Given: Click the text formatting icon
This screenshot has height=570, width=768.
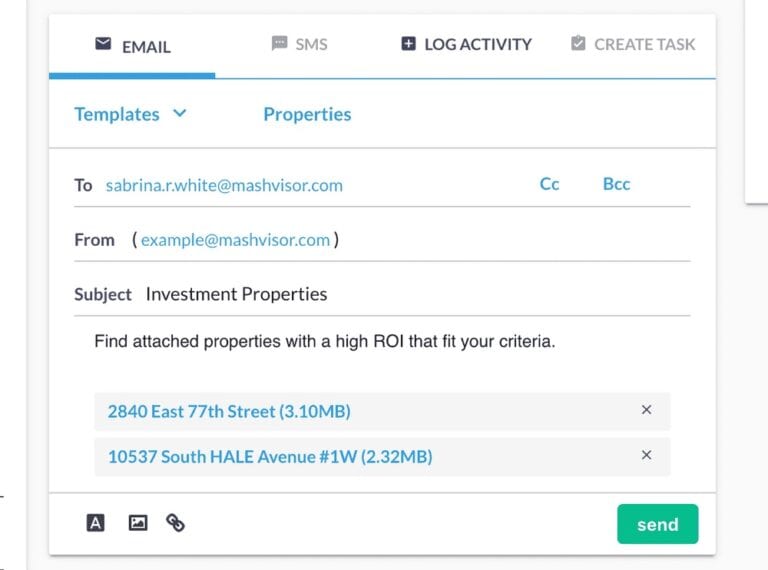Looking at the screenshot, I should [96, 522].
